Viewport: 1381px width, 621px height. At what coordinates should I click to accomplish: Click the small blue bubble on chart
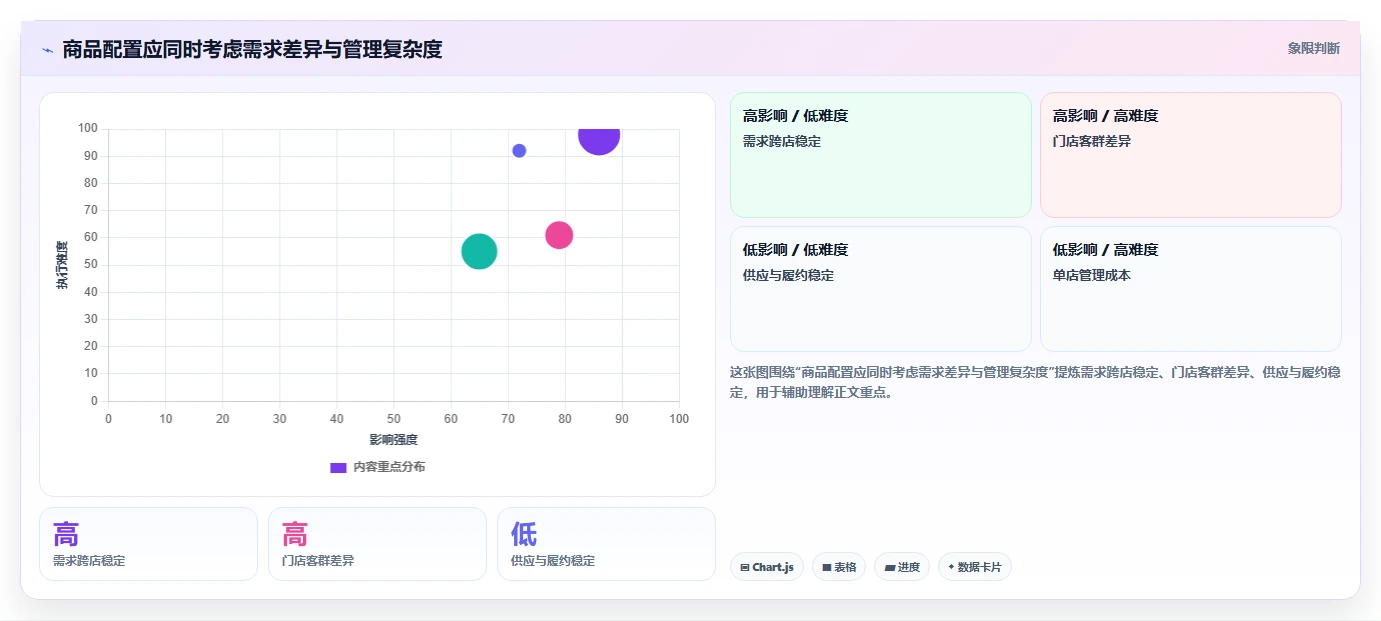[x=519, y=151]
